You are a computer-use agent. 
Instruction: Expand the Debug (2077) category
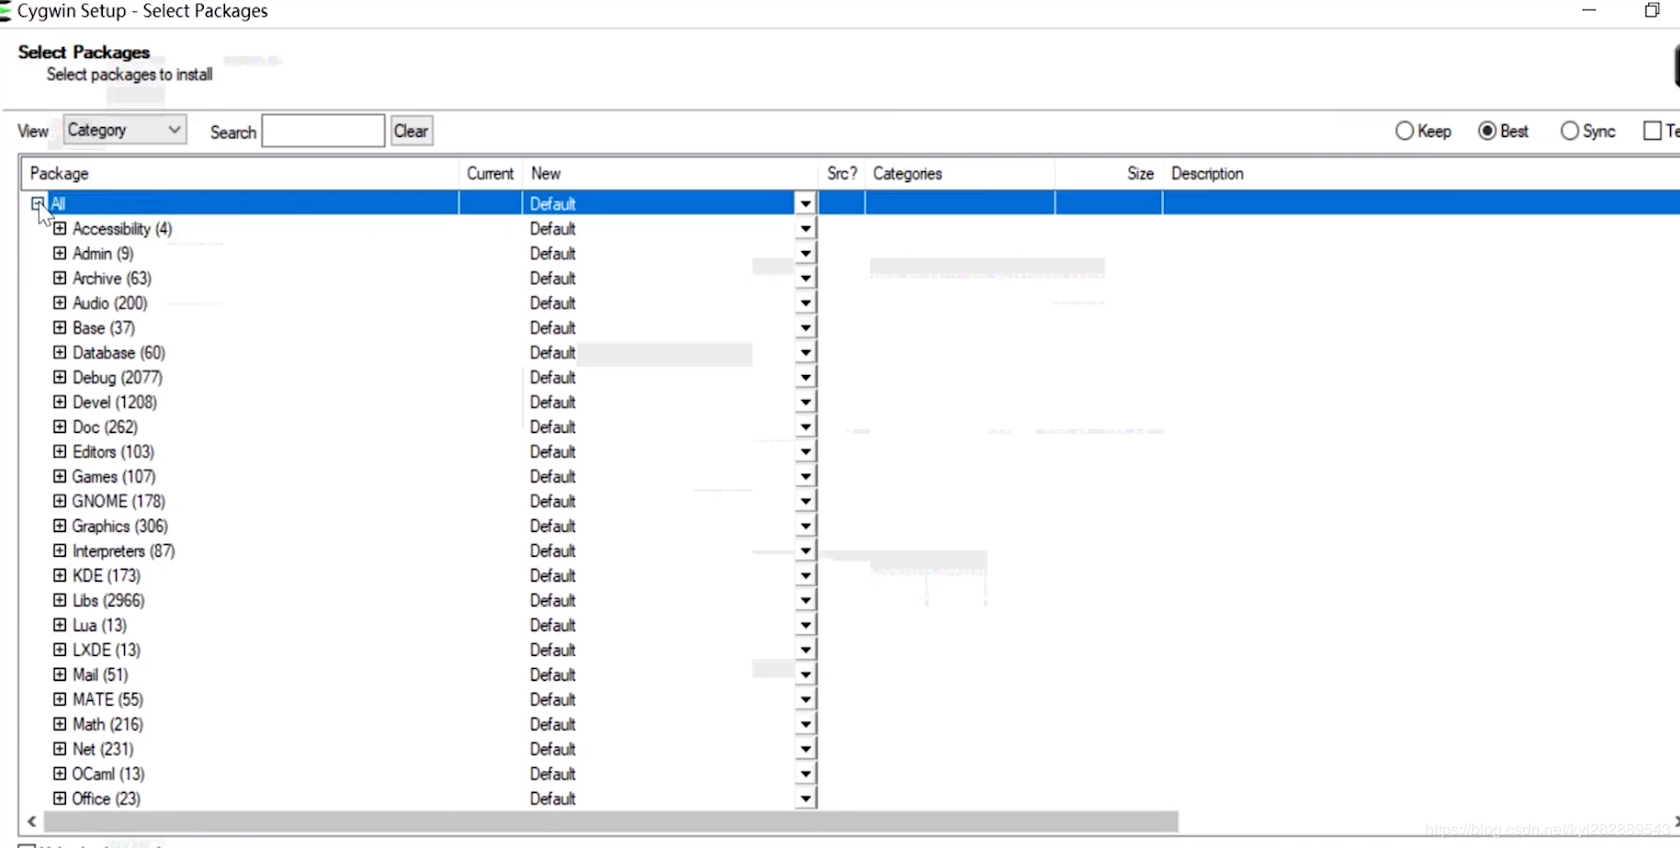pyautogui.click(x=60, y=377)
